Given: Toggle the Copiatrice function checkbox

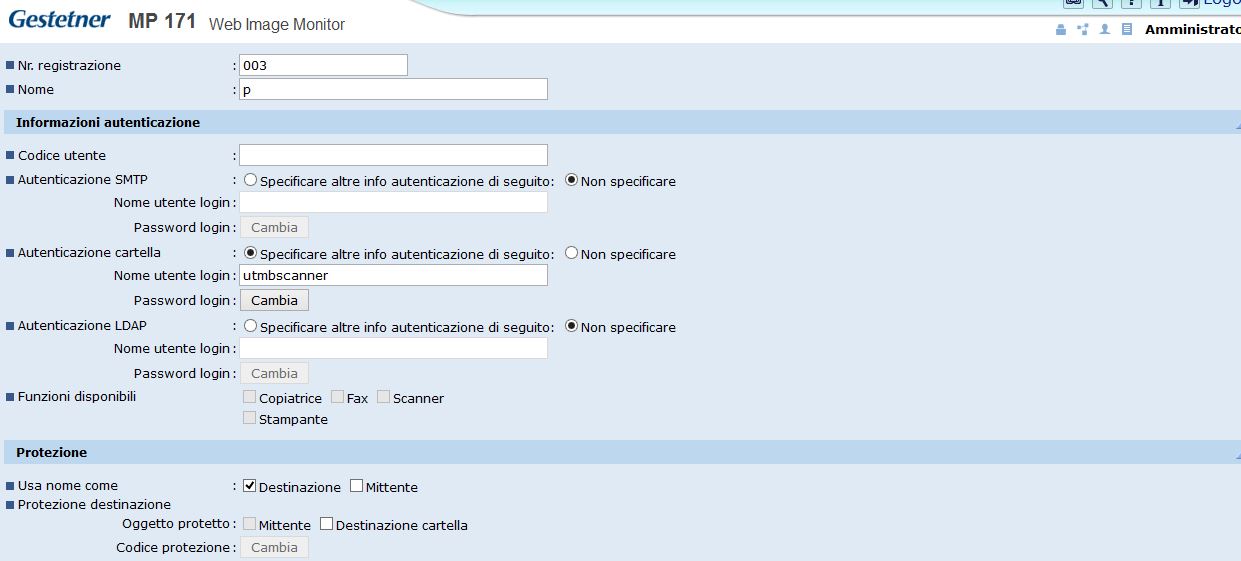Looking at the screenshot, I should (250, 397).
